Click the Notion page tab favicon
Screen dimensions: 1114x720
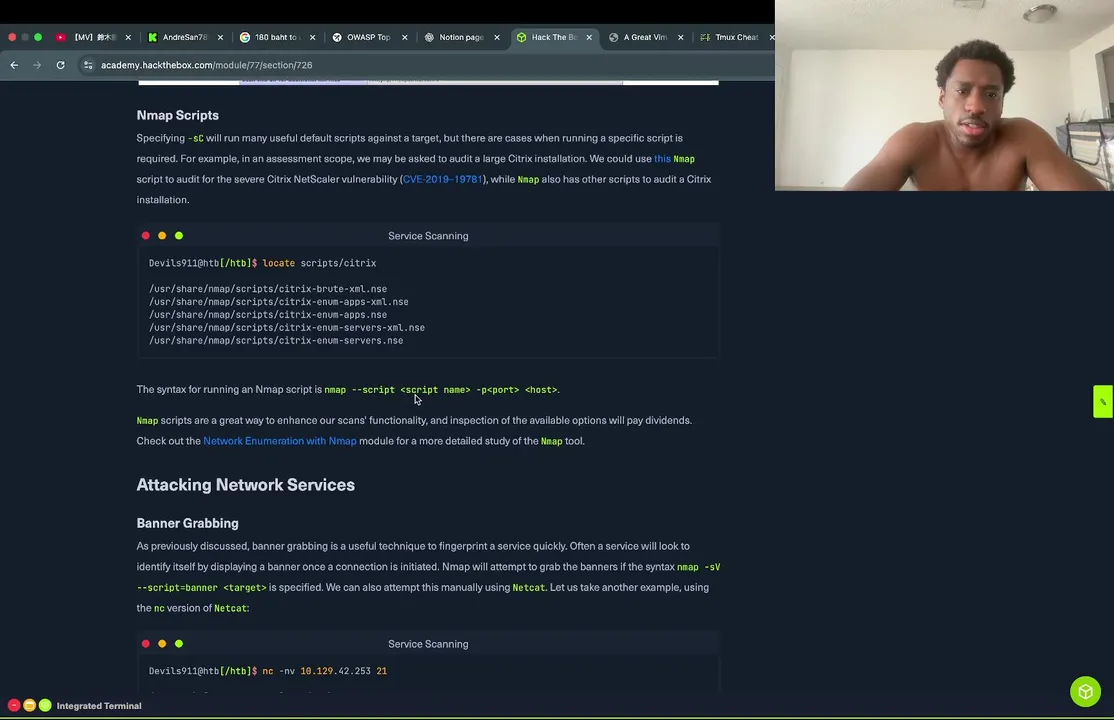pos(429,37)
